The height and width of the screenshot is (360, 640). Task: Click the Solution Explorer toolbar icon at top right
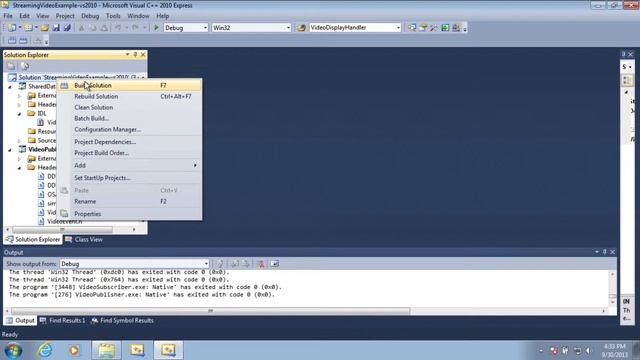coord(412,28)
